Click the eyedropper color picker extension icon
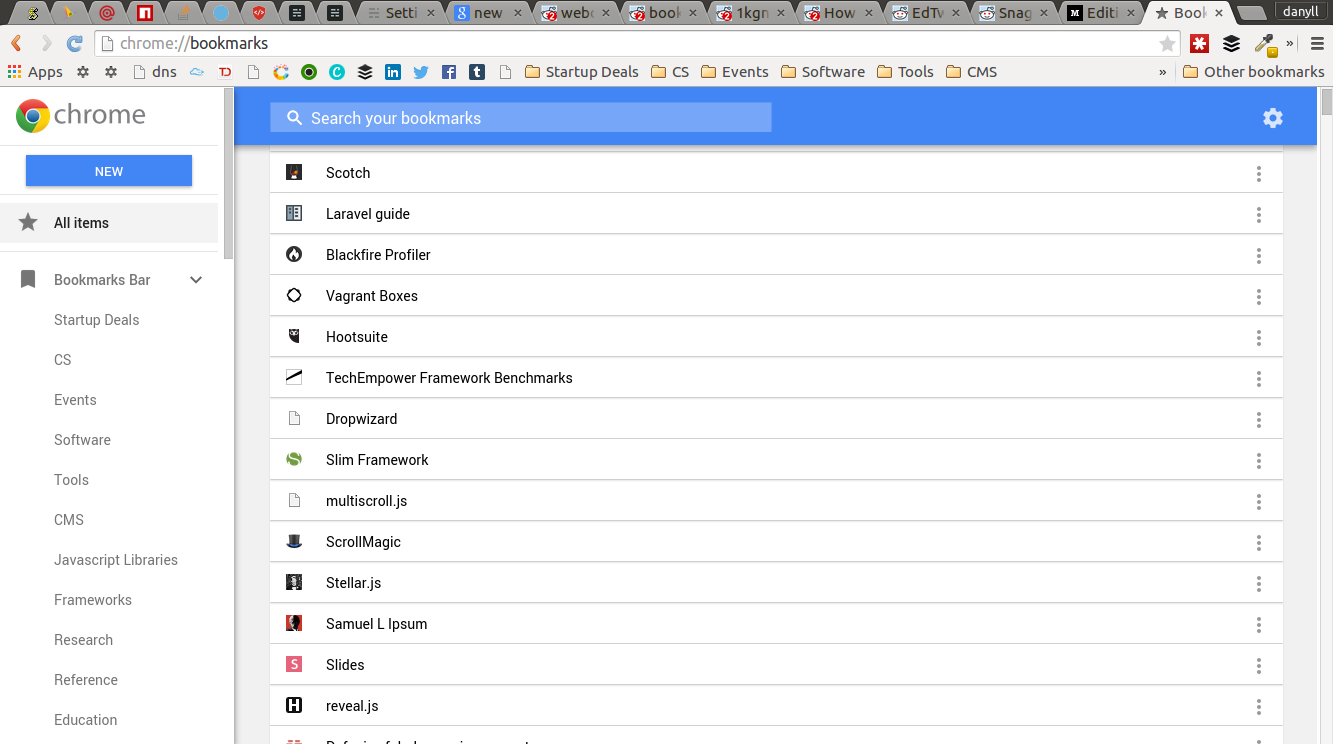Viewport: 1333px width, 744px height. (x=1265, y=44)
